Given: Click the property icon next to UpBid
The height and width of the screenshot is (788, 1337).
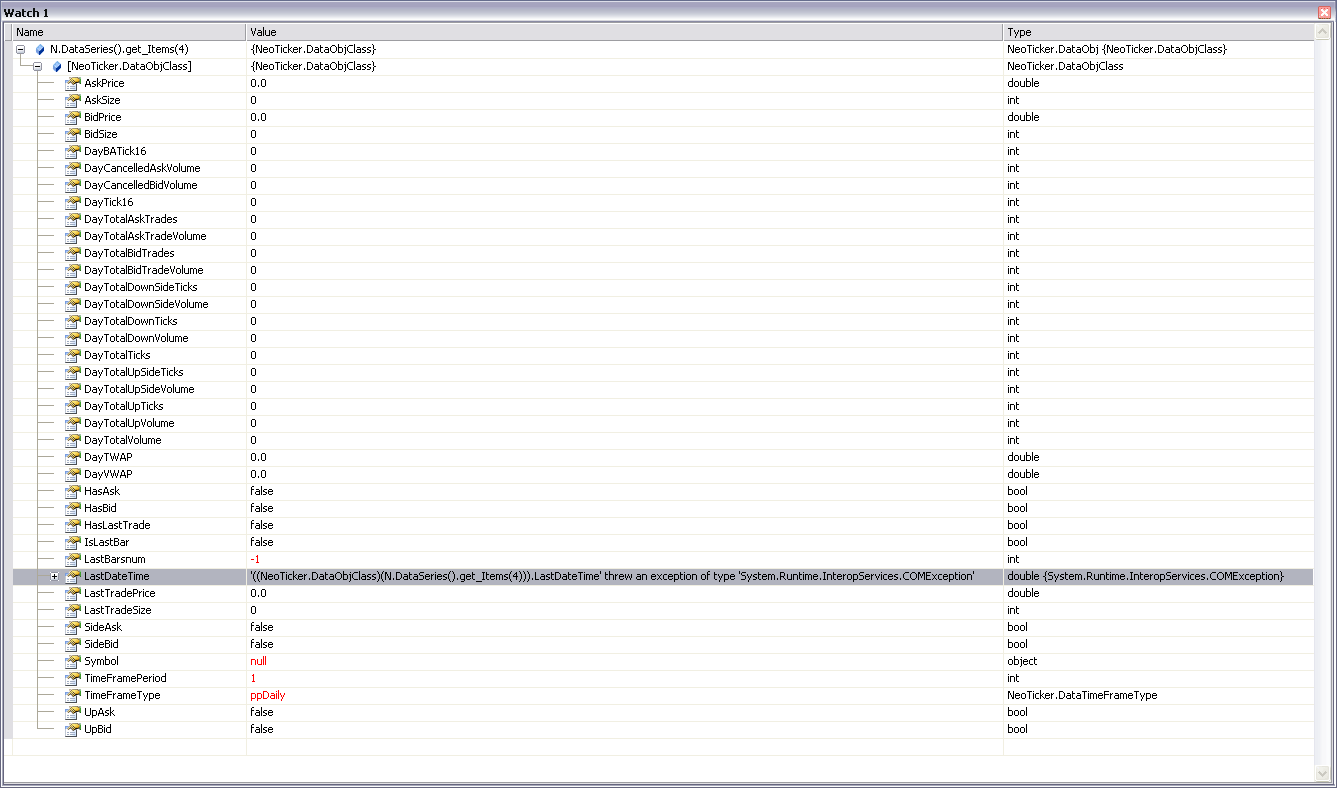Looking at the screenshot, I should pos(71,729).
